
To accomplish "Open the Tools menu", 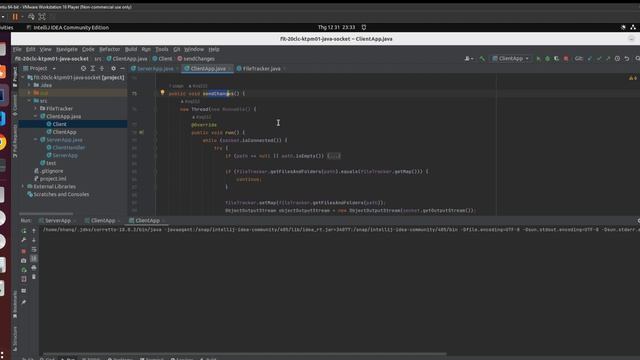I will point(162,49).
